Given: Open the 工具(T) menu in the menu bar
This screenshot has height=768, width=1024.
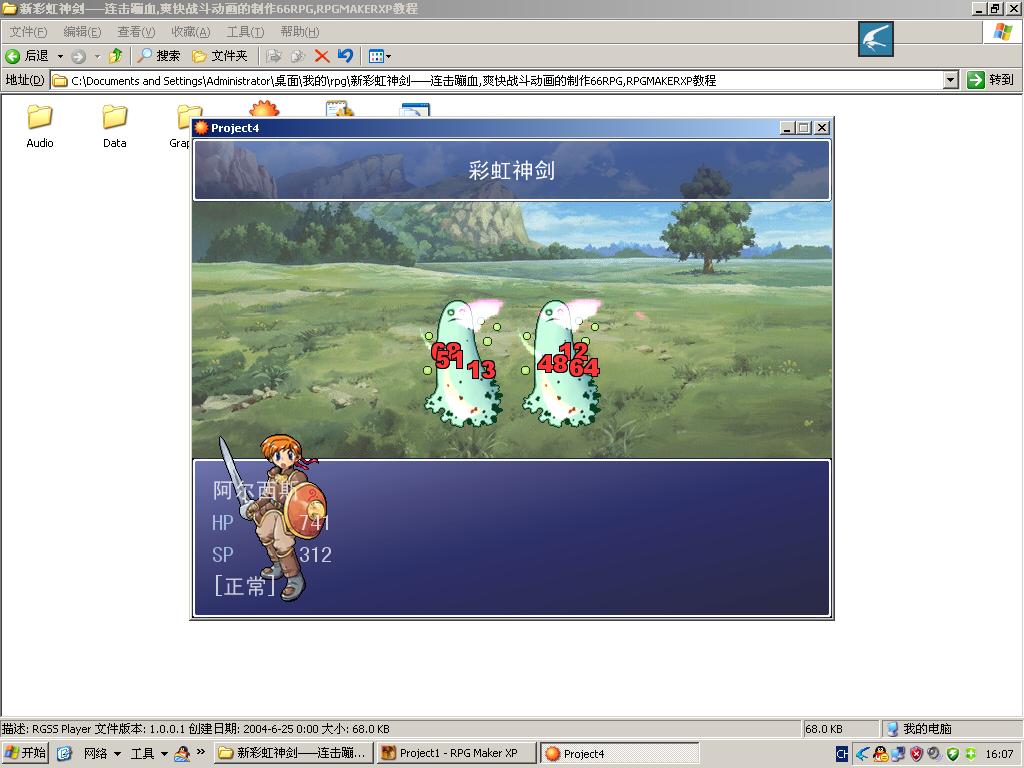Looking at the screenshot, I should click(246, 32).
